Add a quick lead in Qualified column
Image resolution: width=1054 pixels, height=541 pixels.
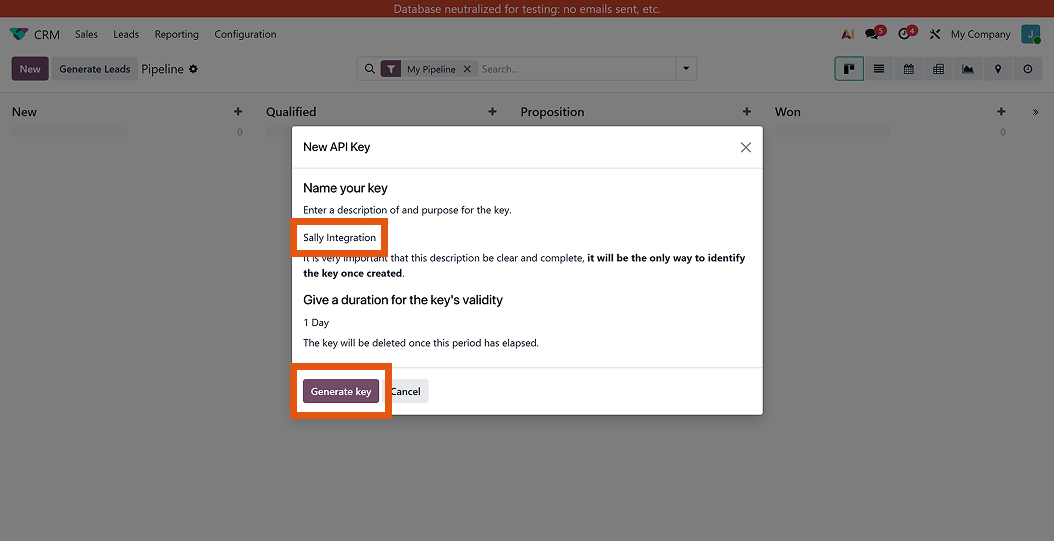[492, 112]
